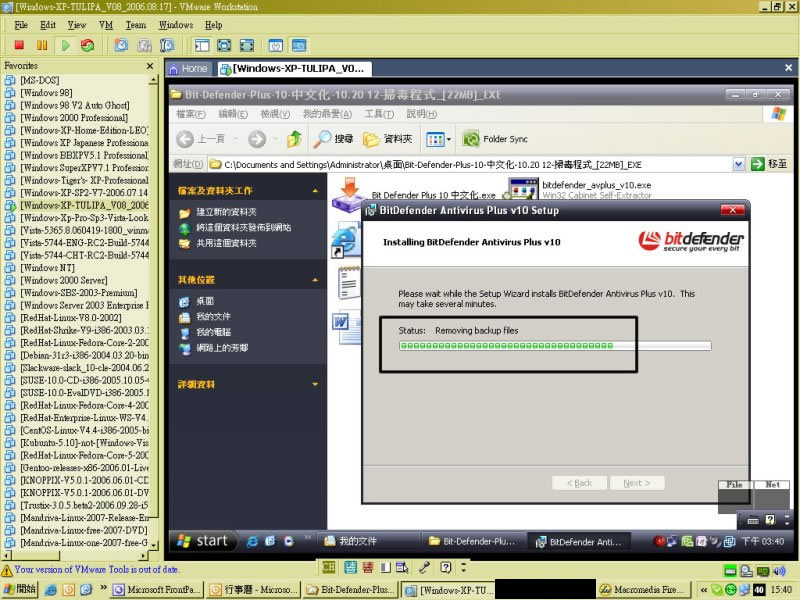Open the back button history dropdown arrow
Screen dimensions: 800x600
(x=236, y=139)
